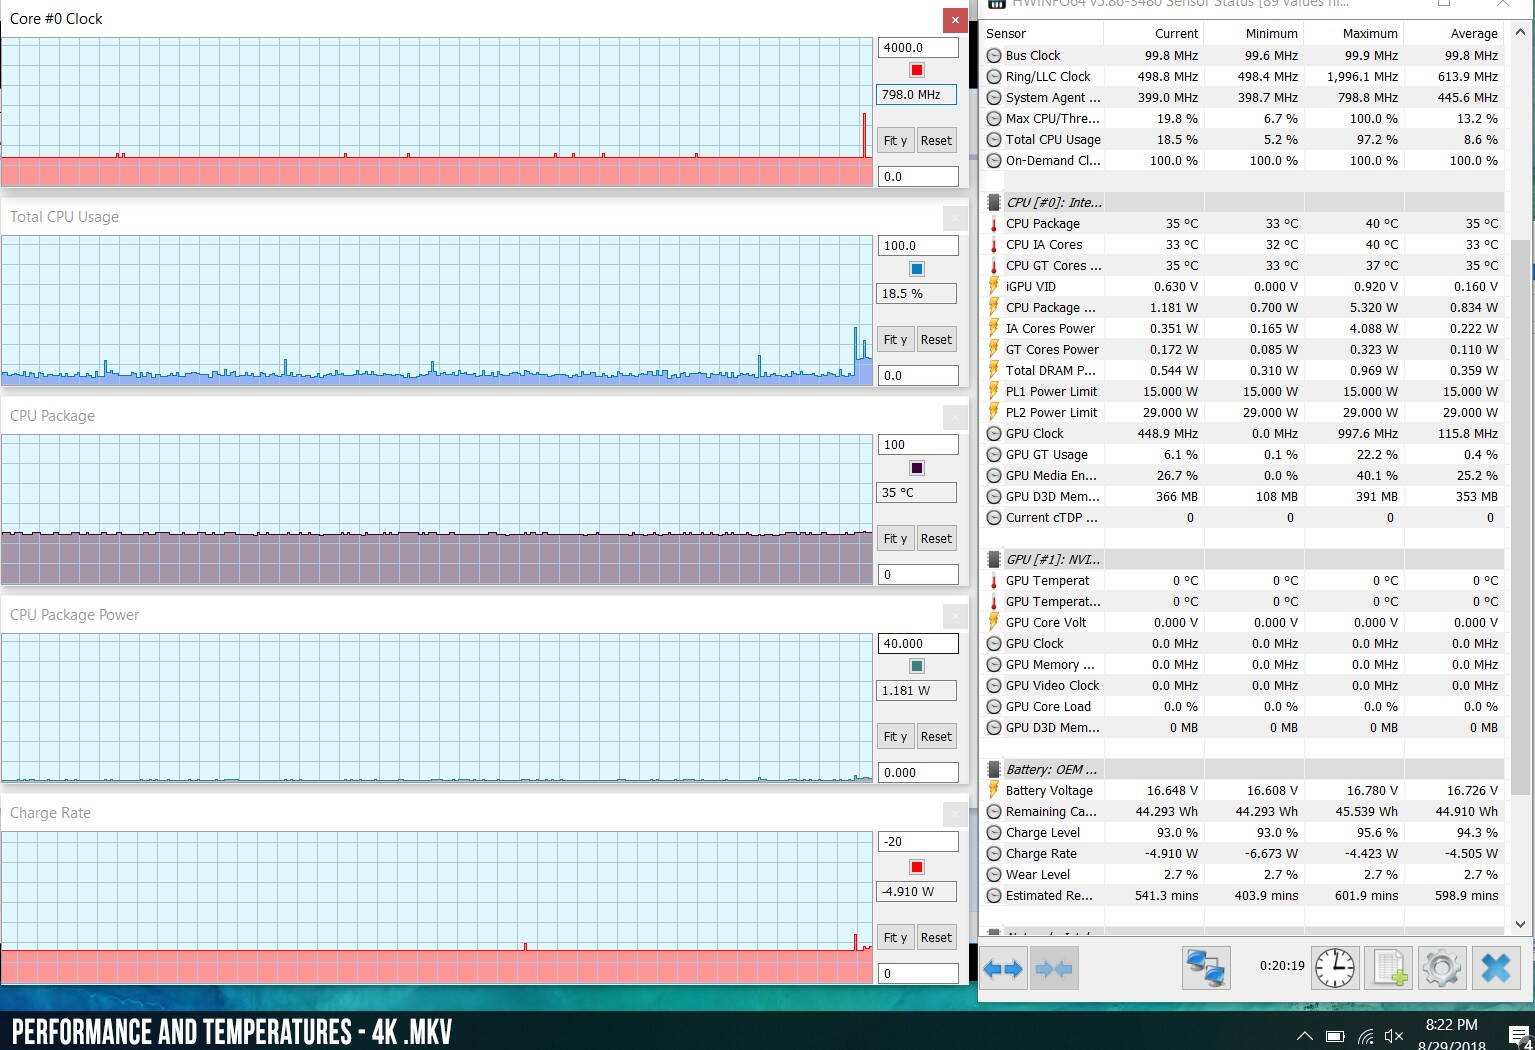Click the expand sensor columns blue arrows icon
Viewport: 1535px width, 1050px height.
coord(1003,968)
